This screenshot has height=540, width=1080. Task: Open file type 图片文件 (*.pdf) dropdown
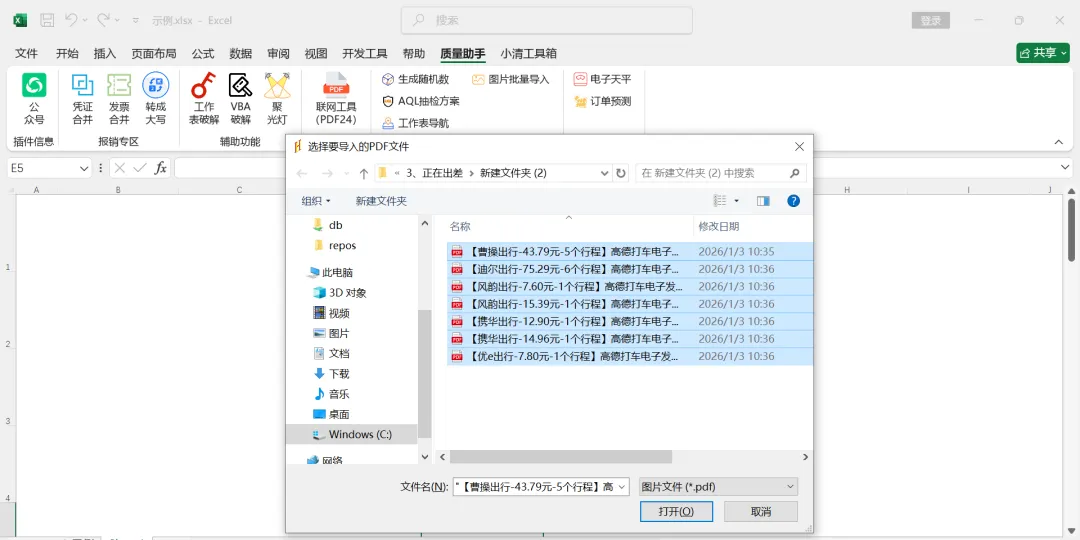tap(718, 487)
